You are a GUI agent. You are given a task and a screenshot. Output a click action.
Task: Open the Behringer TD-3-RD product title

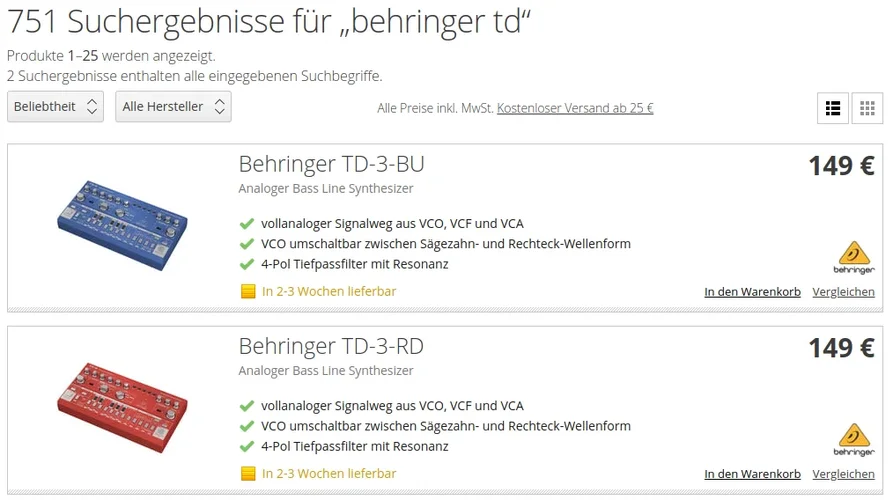331,346
